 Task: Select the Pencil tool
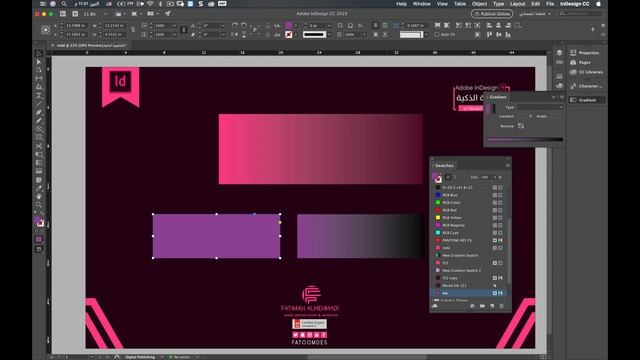39,121
